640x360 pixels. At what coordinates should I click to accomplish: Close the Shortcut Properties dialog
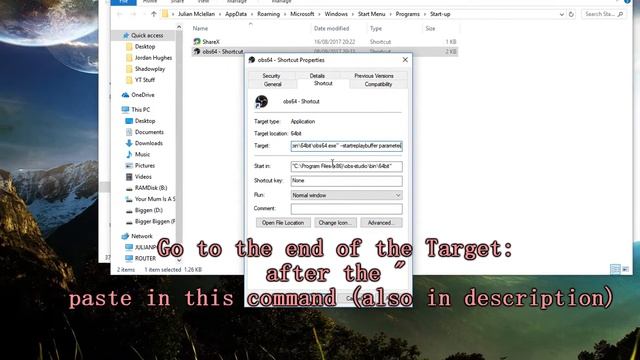405,60
